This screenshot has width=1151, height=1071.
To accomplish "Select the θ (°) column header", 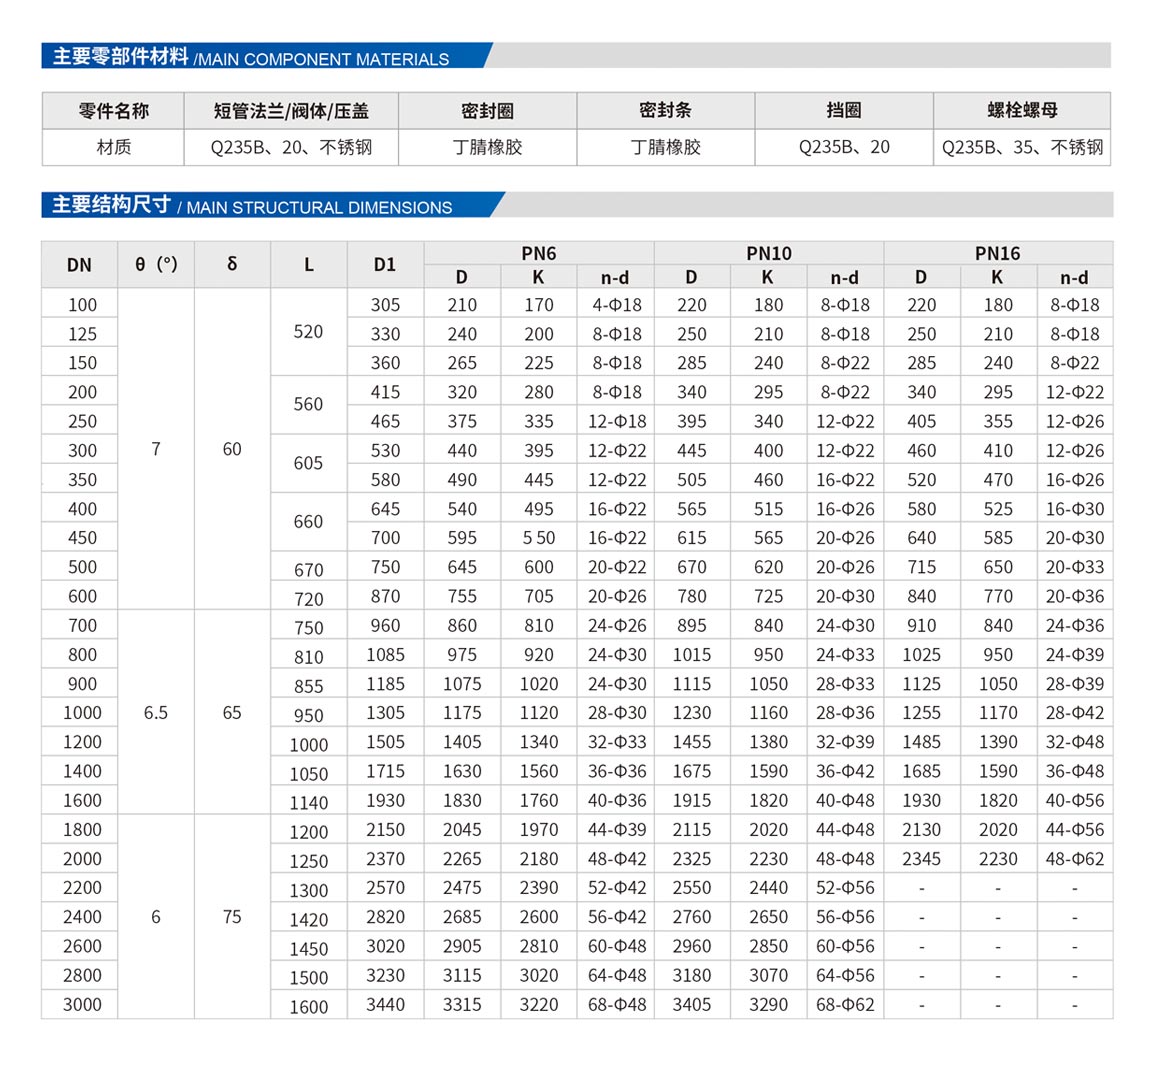I will coord(156,265).
